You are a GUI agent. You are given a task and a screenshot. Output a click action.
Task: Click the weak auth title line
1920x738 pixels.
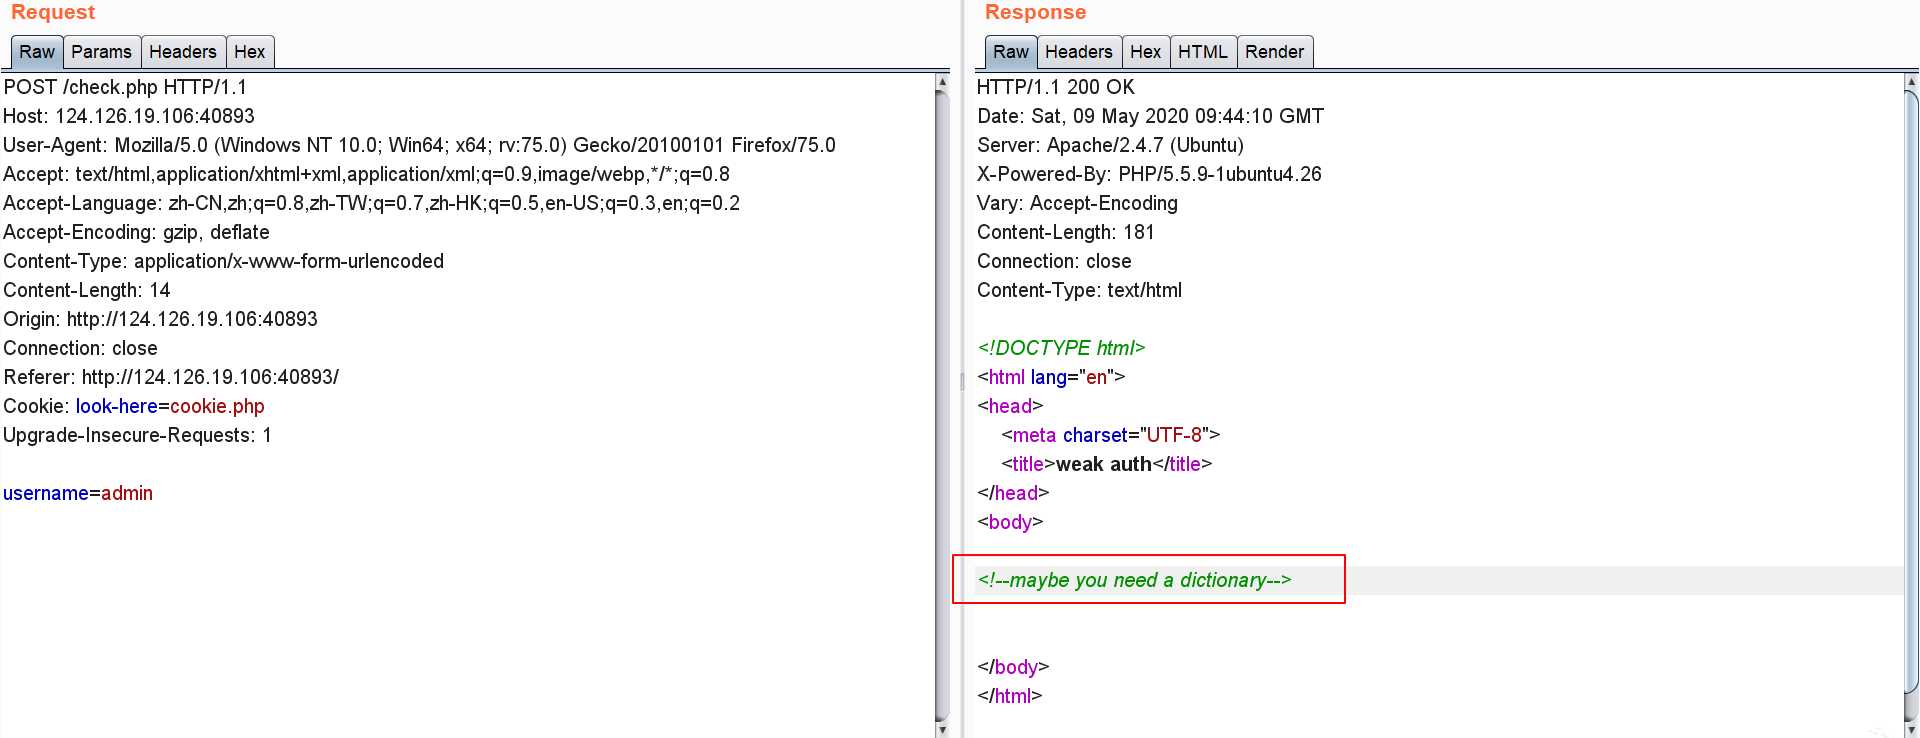pos(1106,464)
